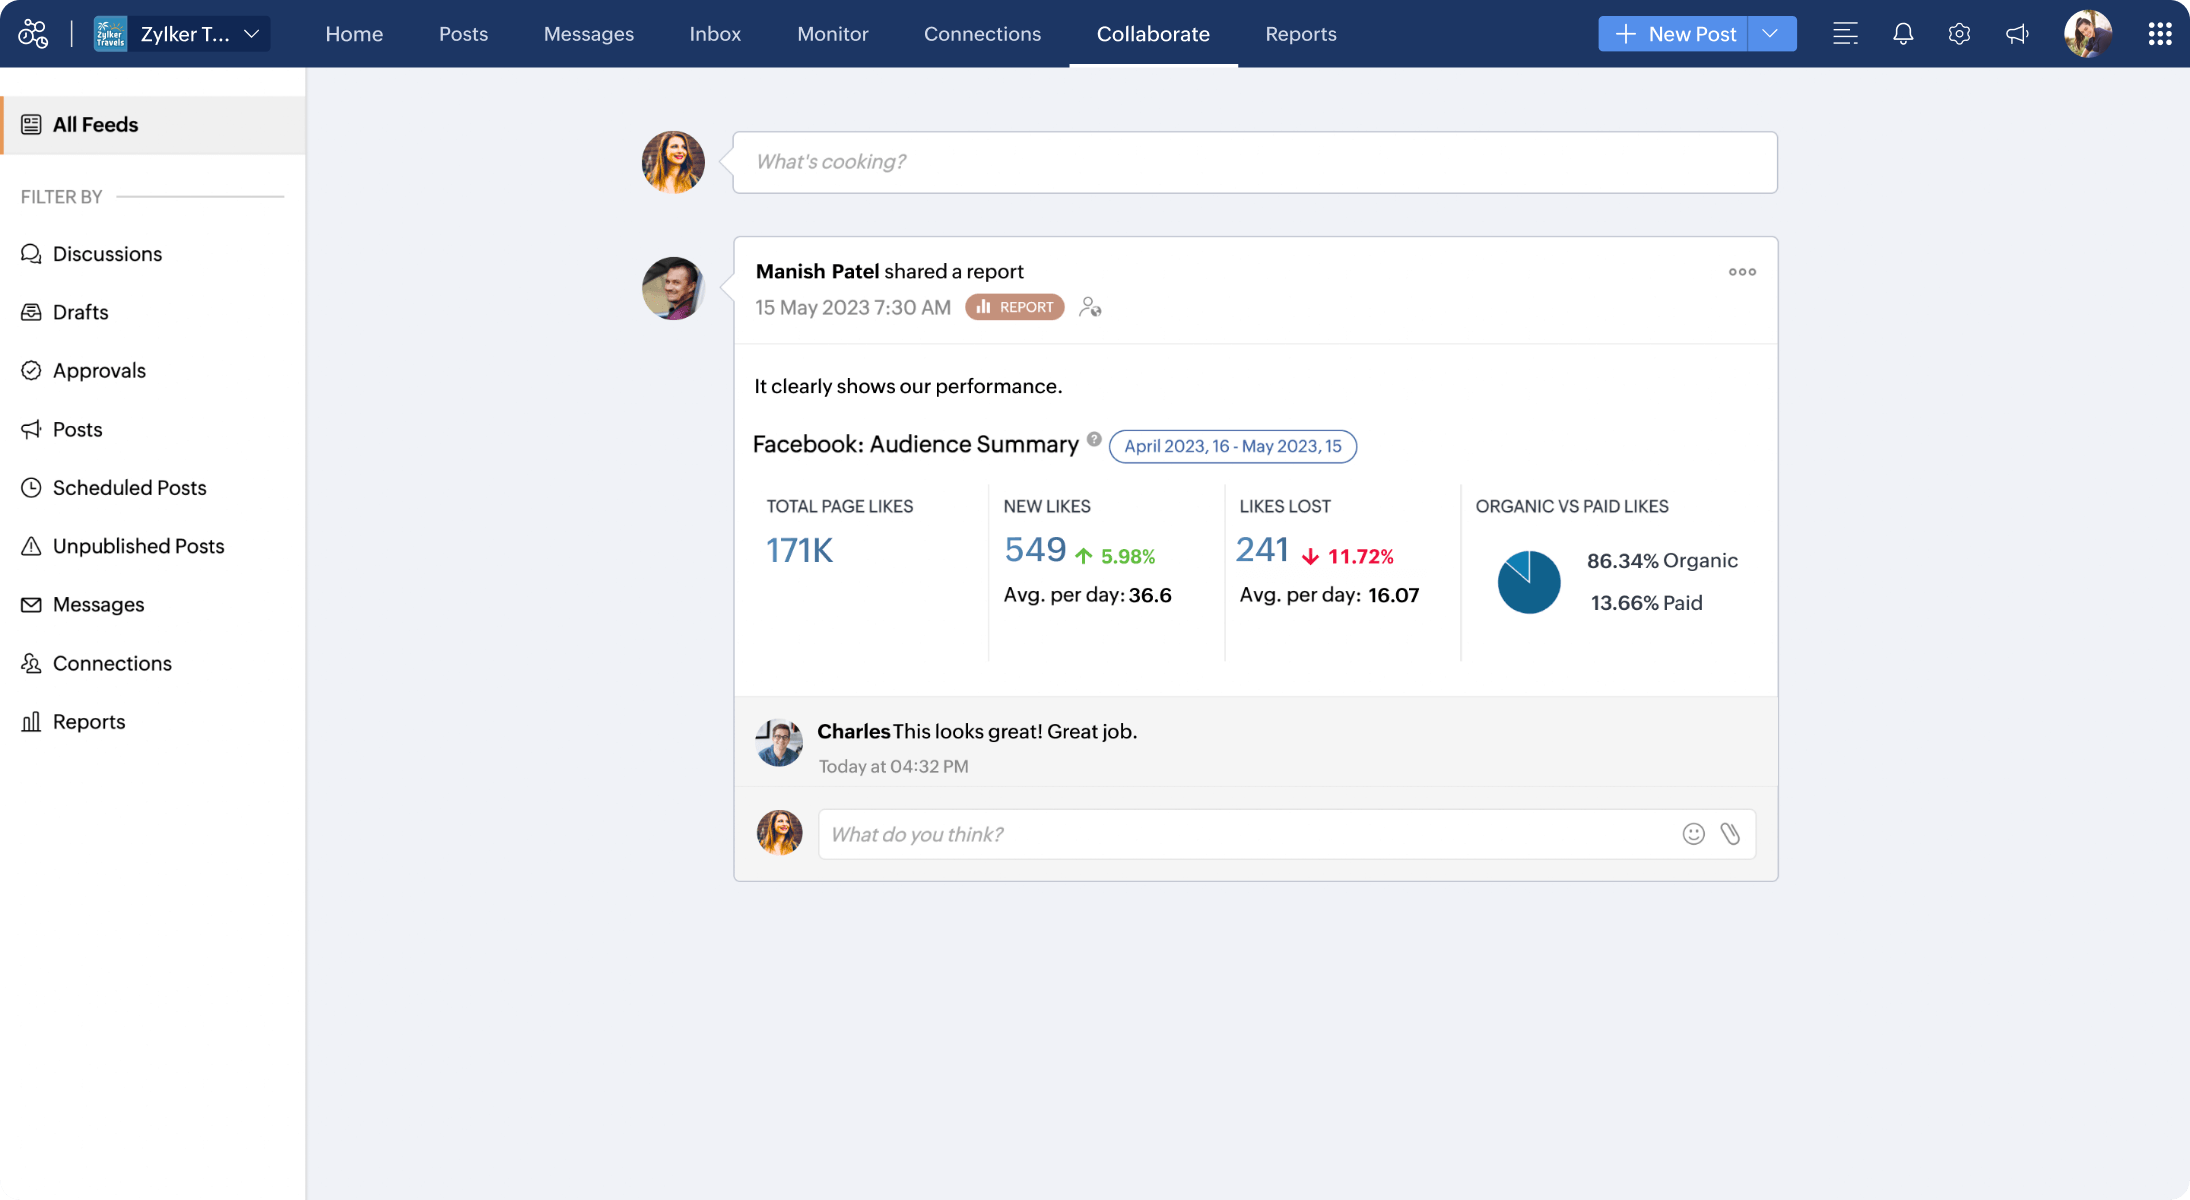Click the list menu icon in the top bar
The width and height of the screenshot is (2190, 1200).
[1845, 34]
